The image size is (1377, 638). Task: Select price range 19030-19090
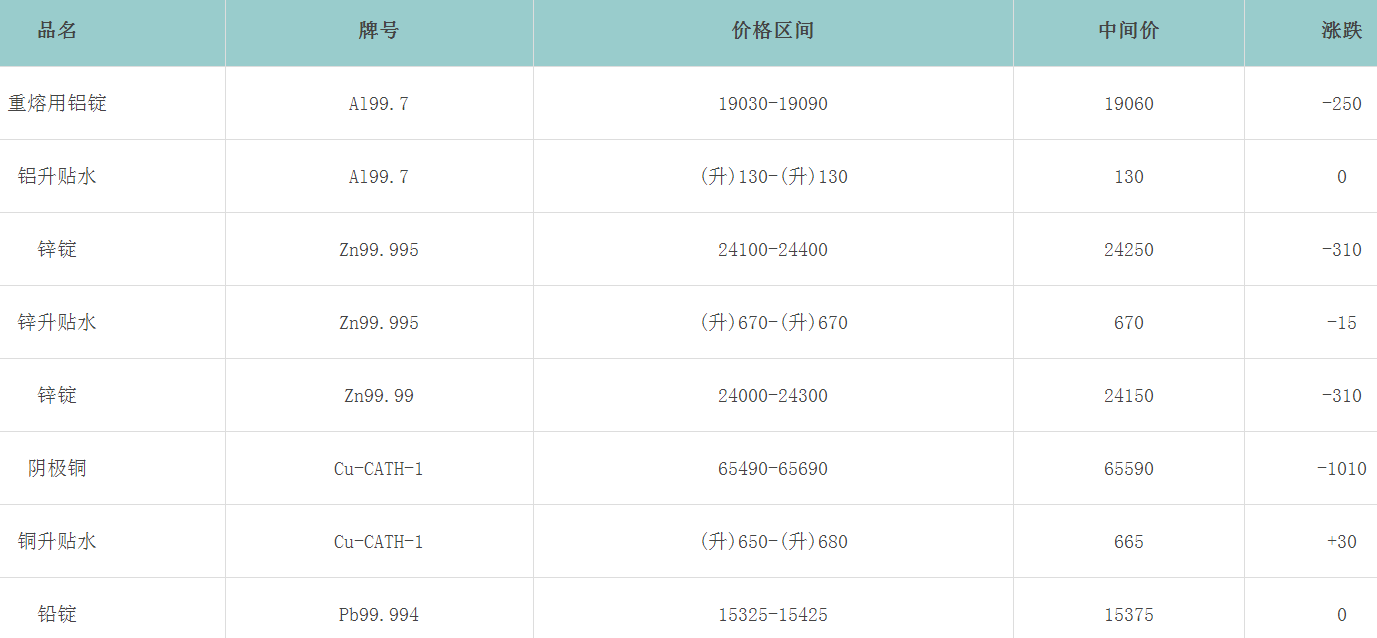point(772,104)
